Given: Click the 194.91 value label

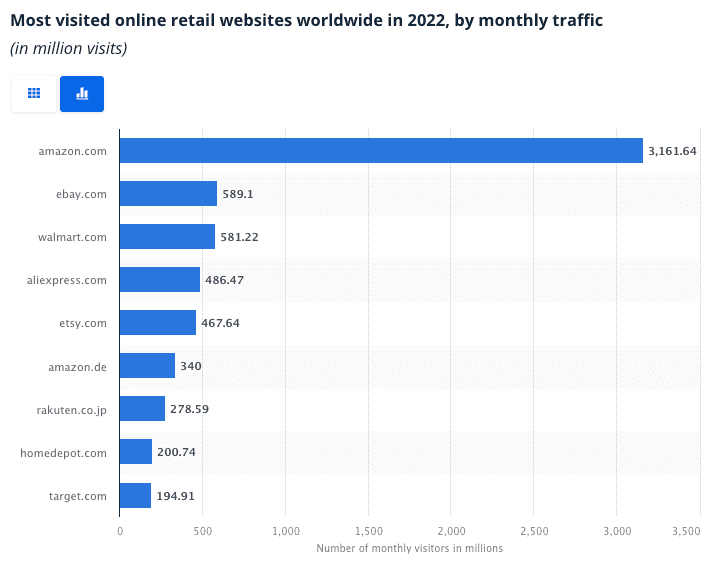Looking at the screenshot, I should click(175, 496).
